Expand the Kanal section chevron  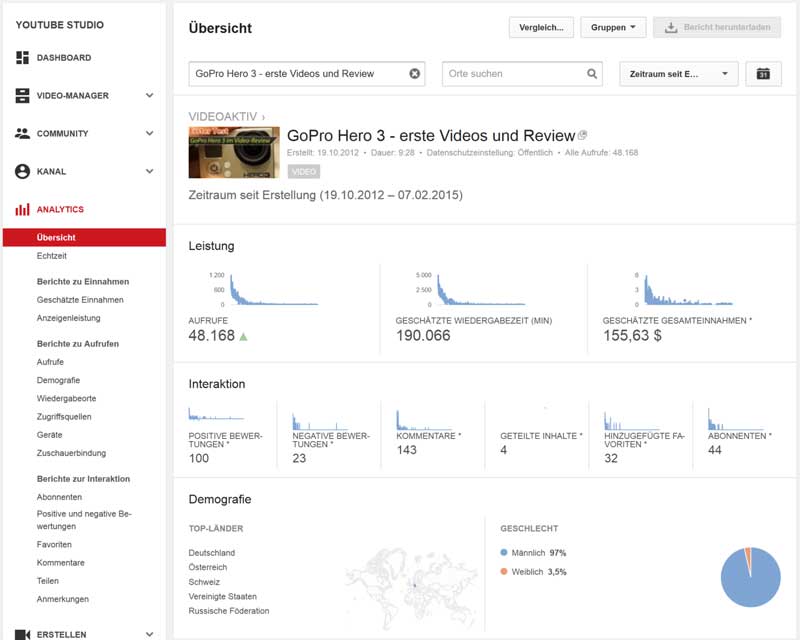(x=149, y=171)
